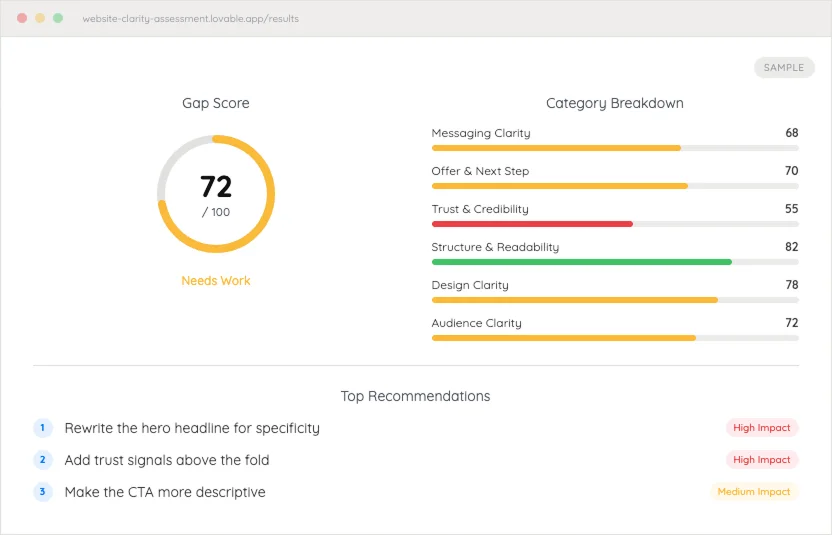Screen dimensions: 832x535
Task: Click the number 1 recommendation badge
Action: 43,428
